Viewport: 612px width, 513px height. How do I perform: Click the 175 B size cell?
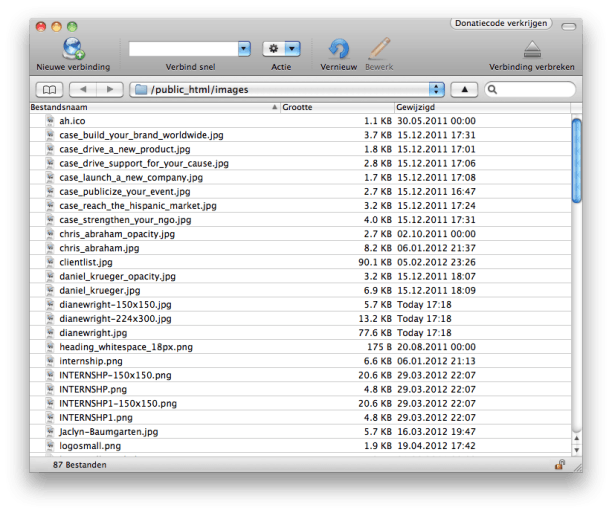[x=379, y=347]
